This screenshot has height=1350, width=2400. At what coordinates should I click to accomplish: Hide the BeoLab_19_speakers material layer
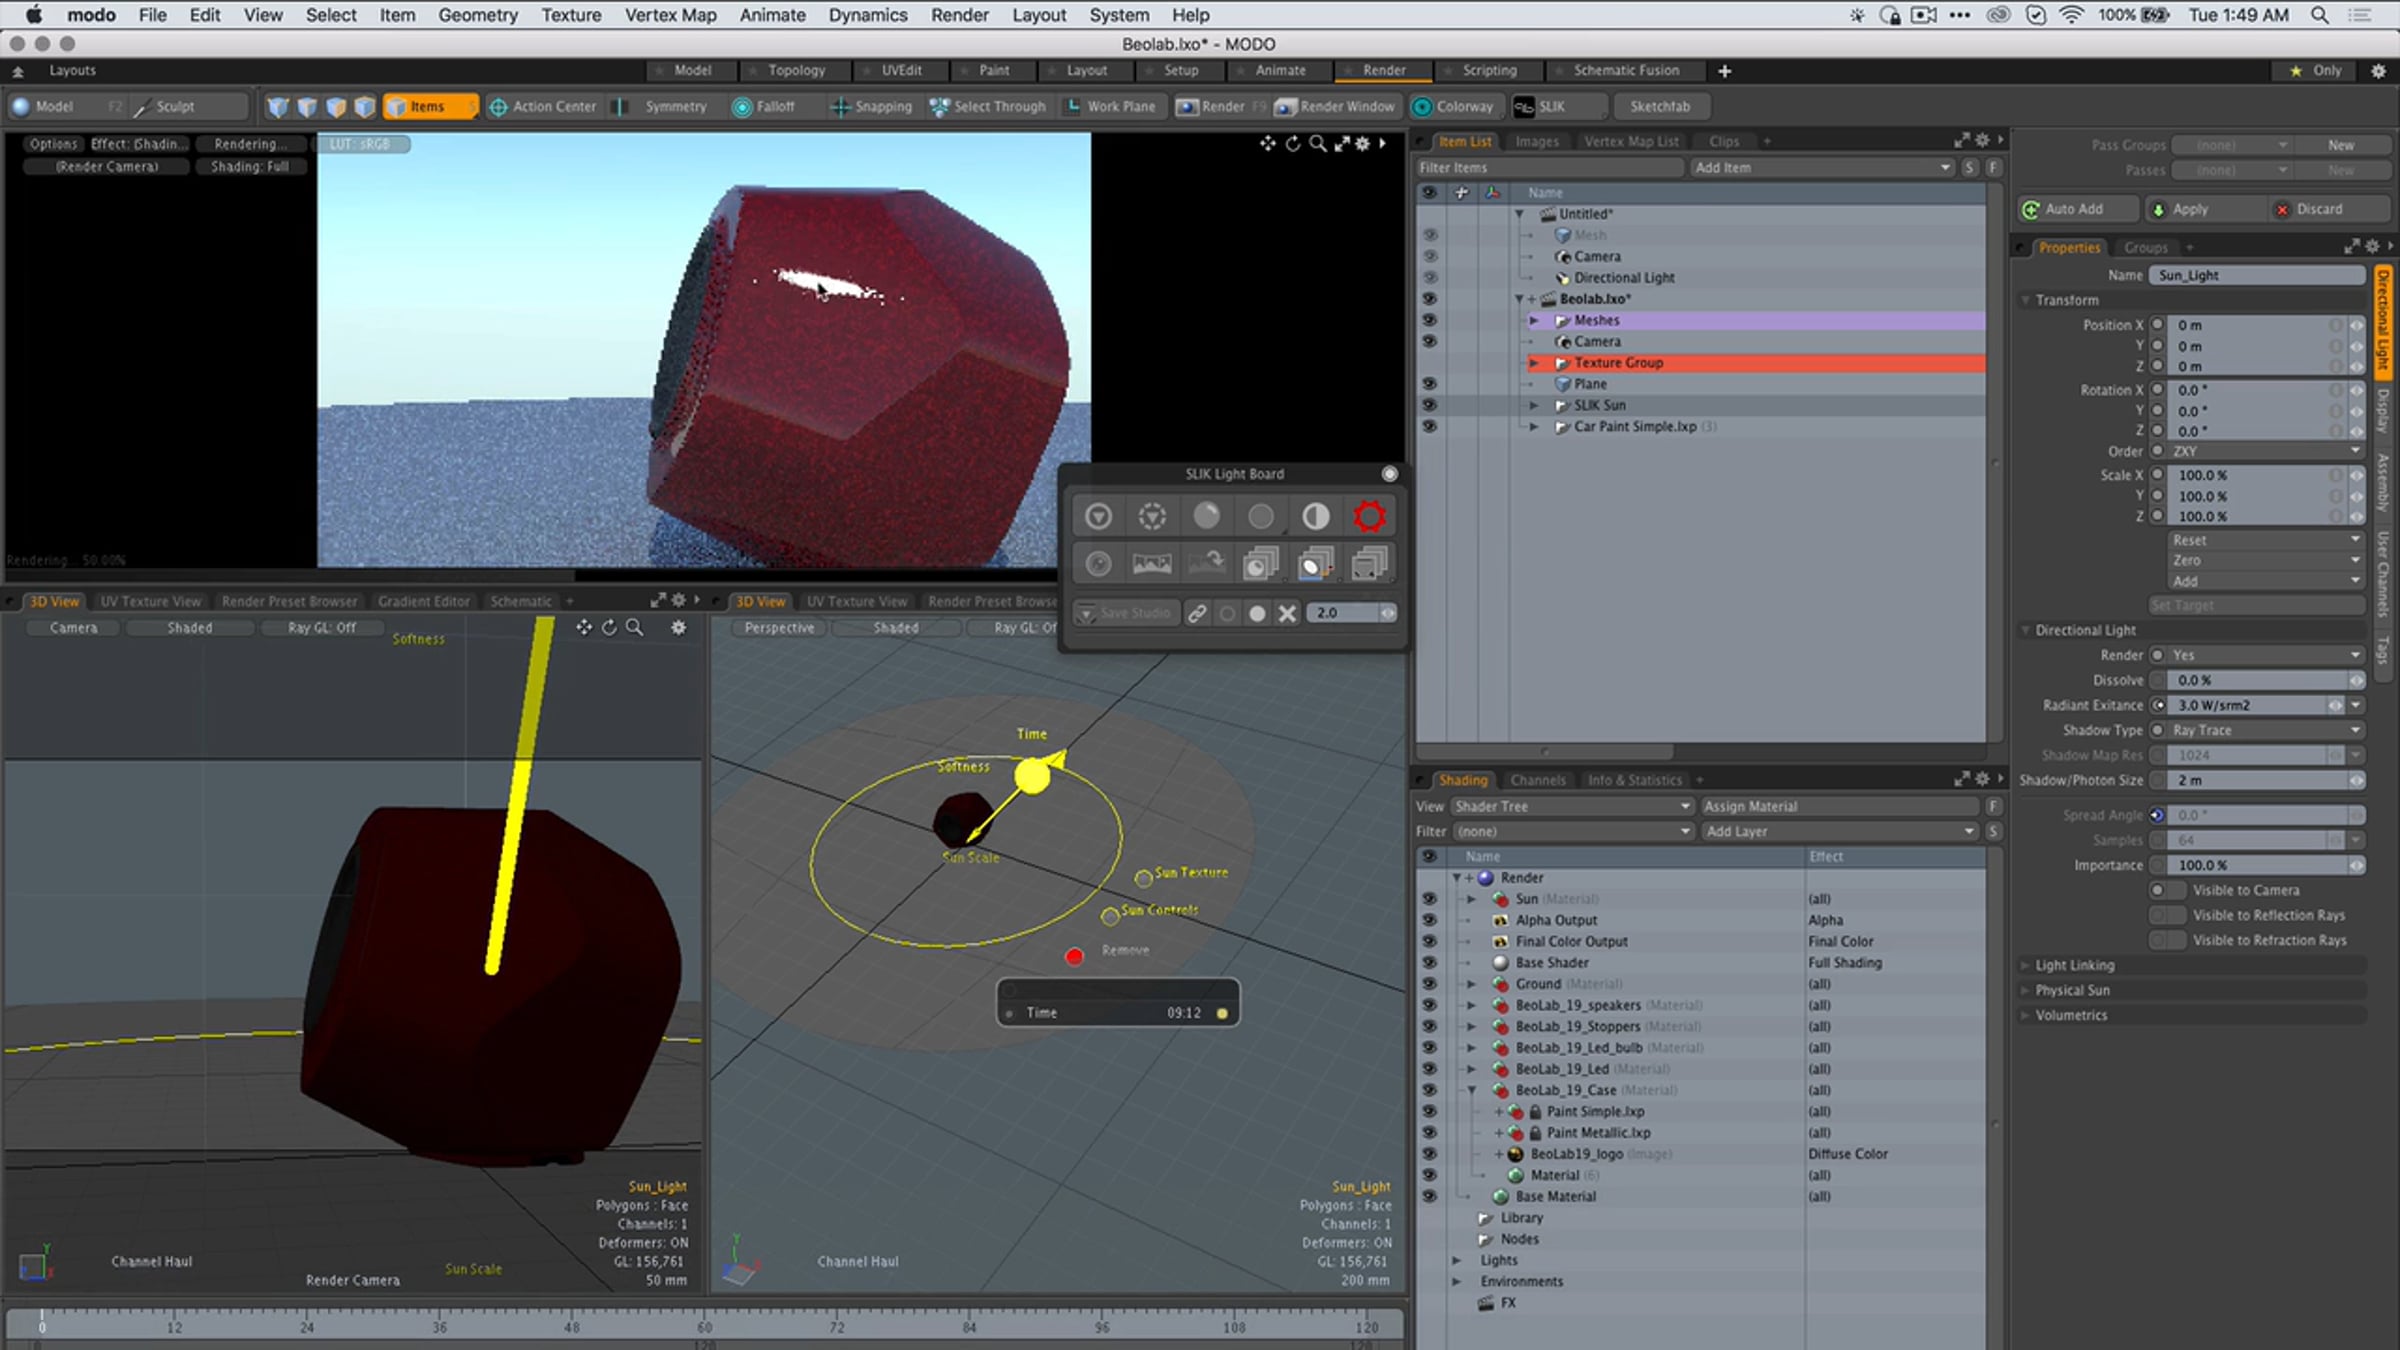tap(1429, 1005)
